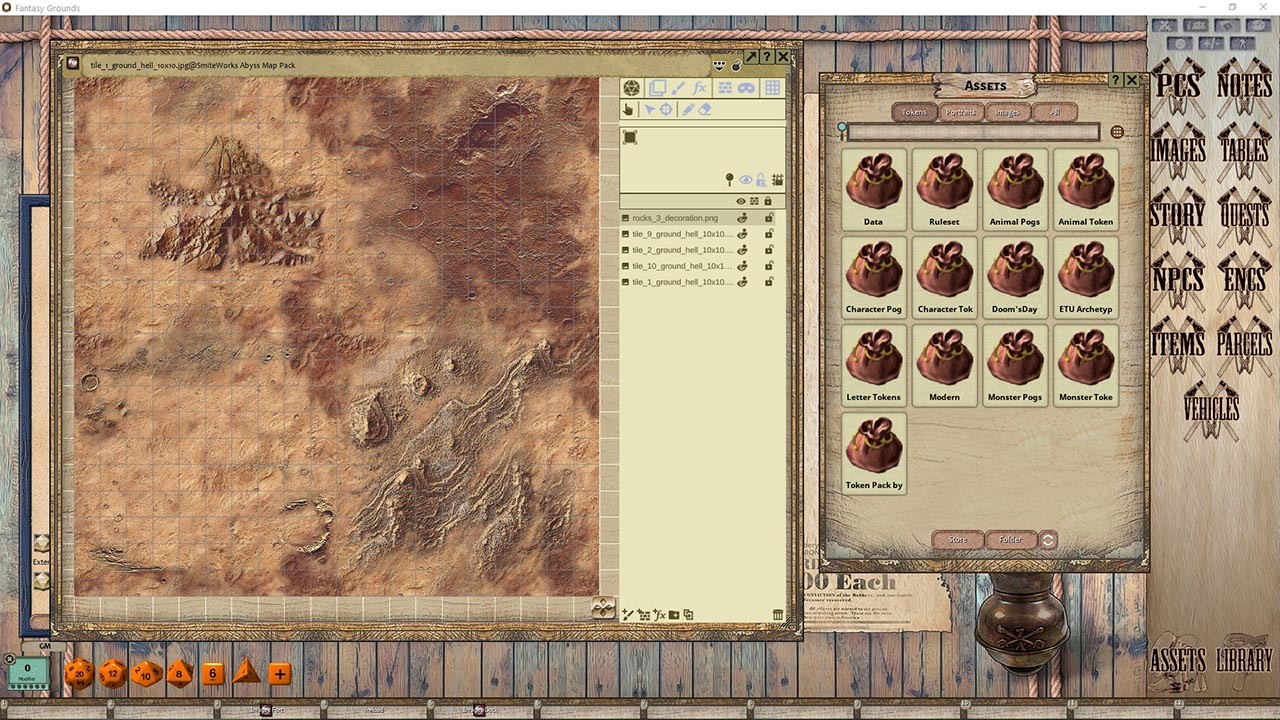Viewport: 1280px width, 720px height.
Task: Unlock the tile_9_ground_hell layer lock
Action: click(x=769, y=234)
